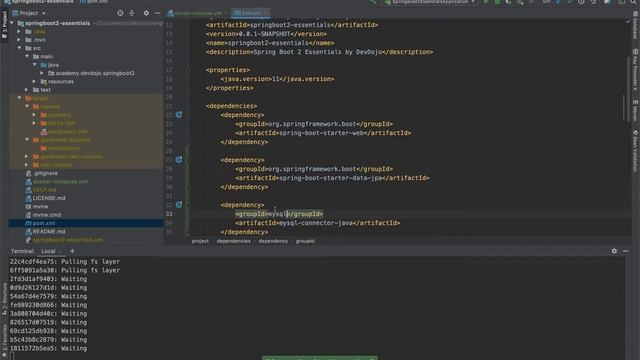Open the Database tool window tab

636,26
